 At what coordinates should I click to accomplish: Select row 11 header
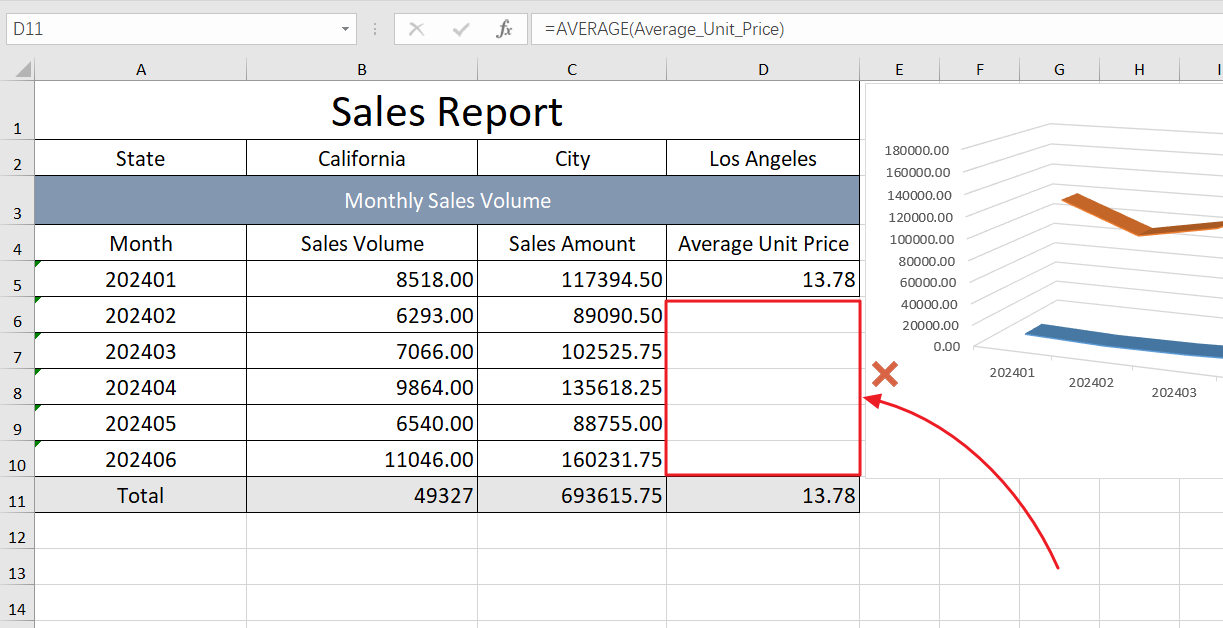pyautogui.click(x=16, y=500)
